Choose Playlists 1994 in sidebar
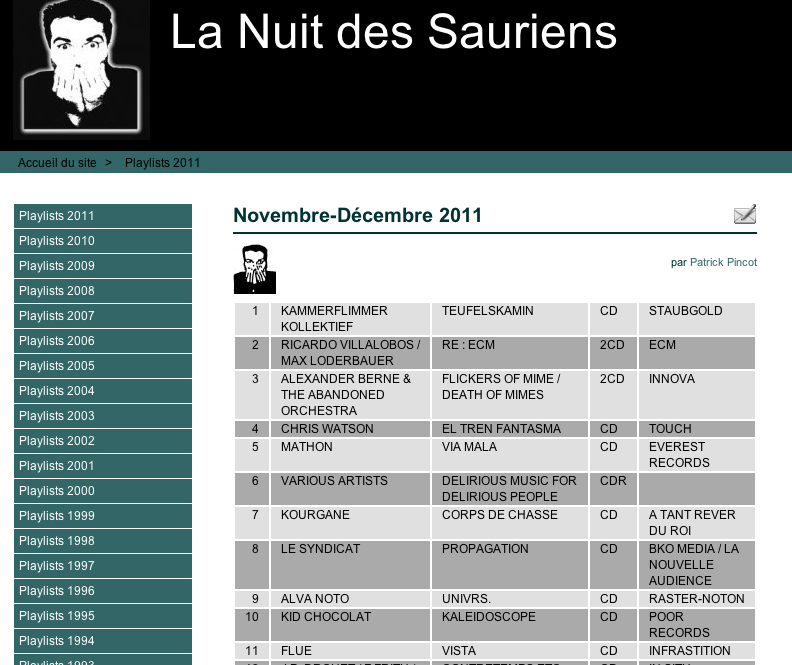792x665 pixels. click(103, 641)
